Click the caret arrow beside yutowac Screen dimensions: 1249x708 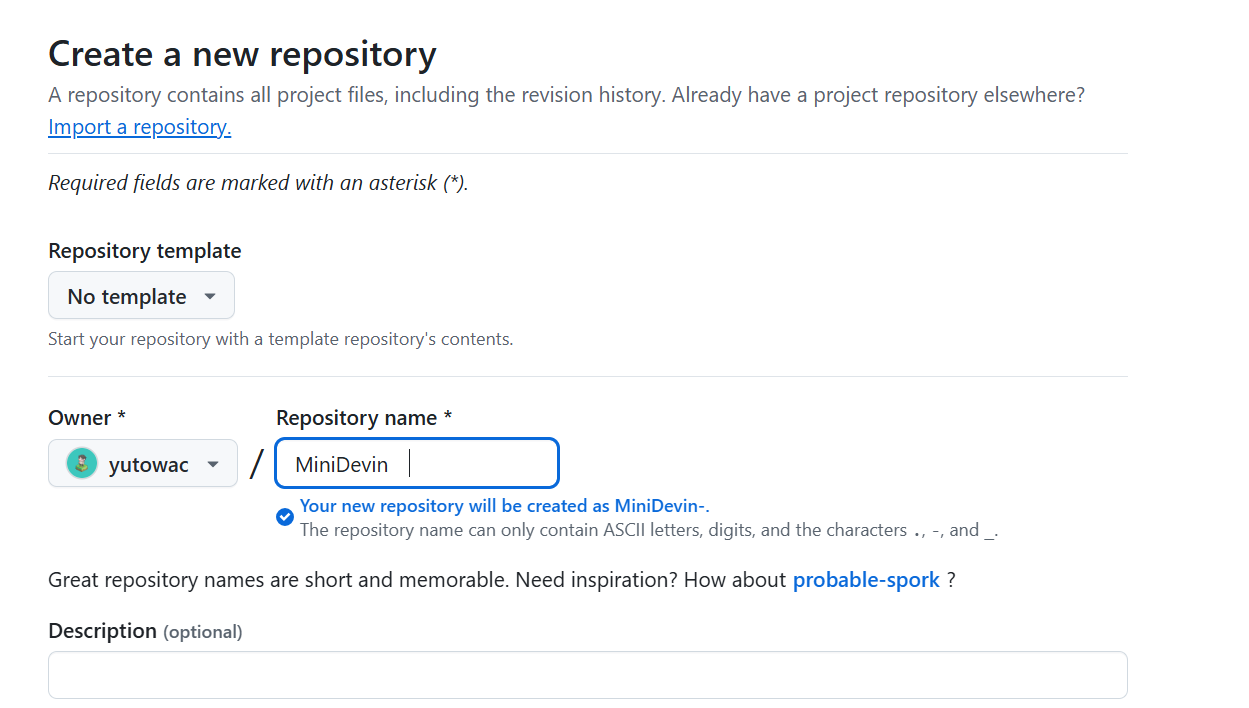click(213, 465)
